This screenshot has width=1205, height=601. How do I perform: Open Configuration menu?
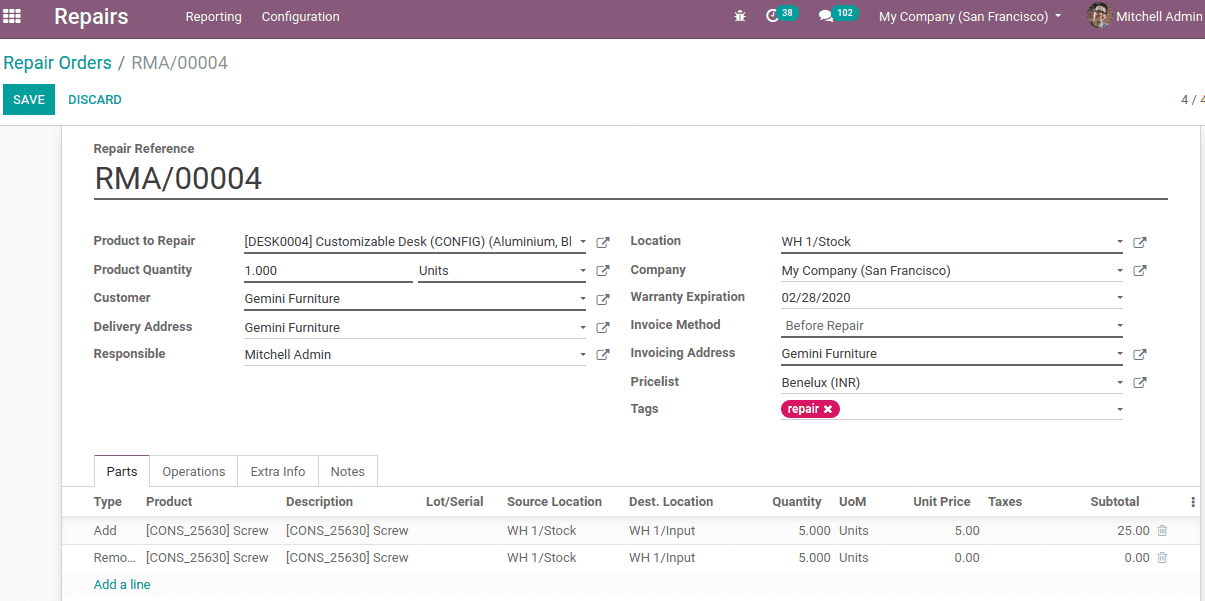tap(300, 17)
